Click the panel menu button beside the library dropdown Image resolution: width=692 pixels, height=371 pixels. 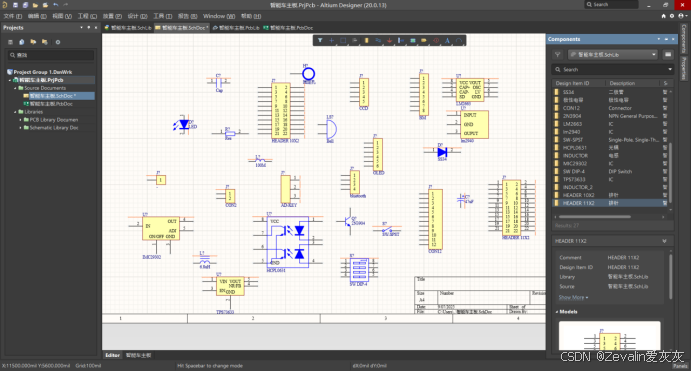click(668, 55)
